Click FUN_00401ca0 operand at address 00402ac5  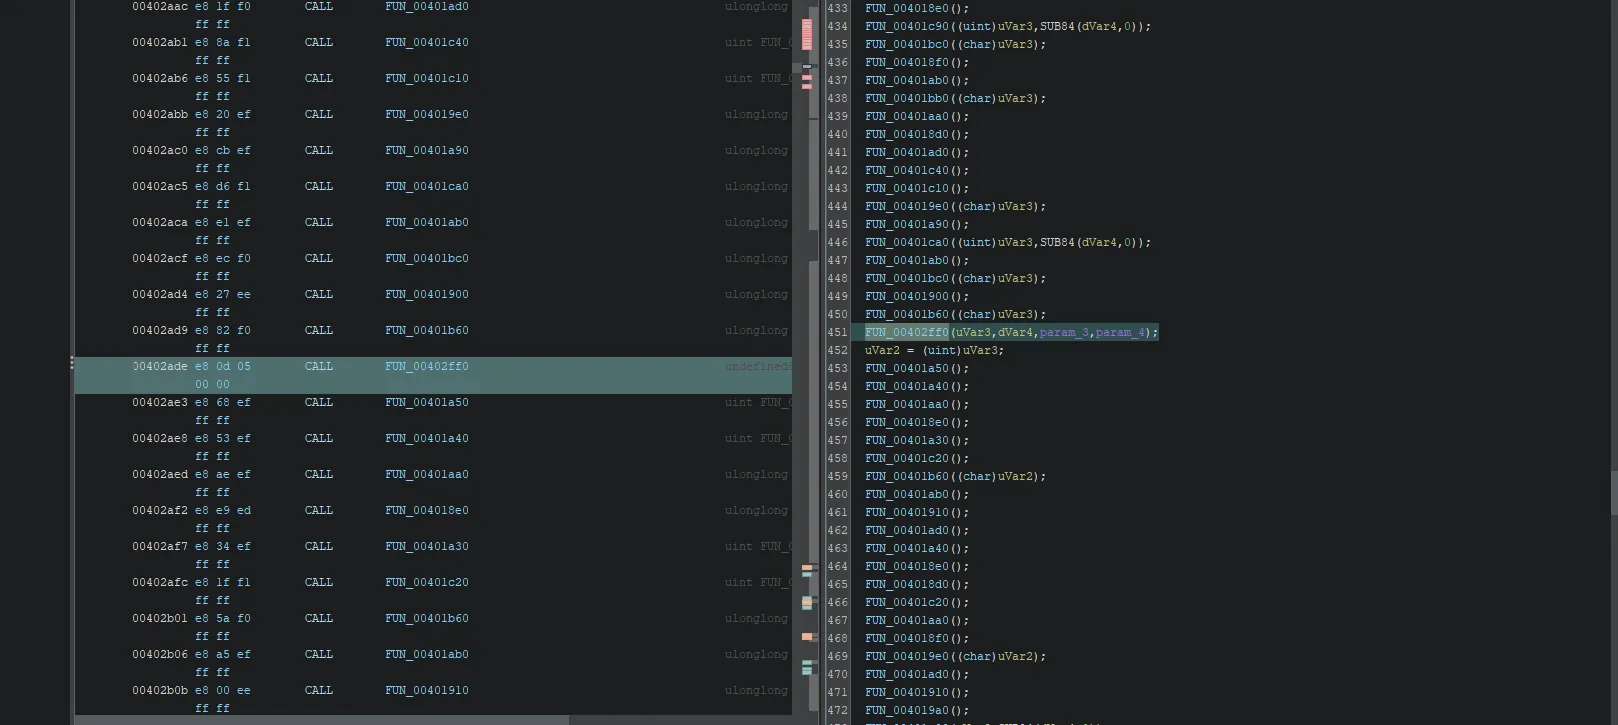tap(426, 187)
